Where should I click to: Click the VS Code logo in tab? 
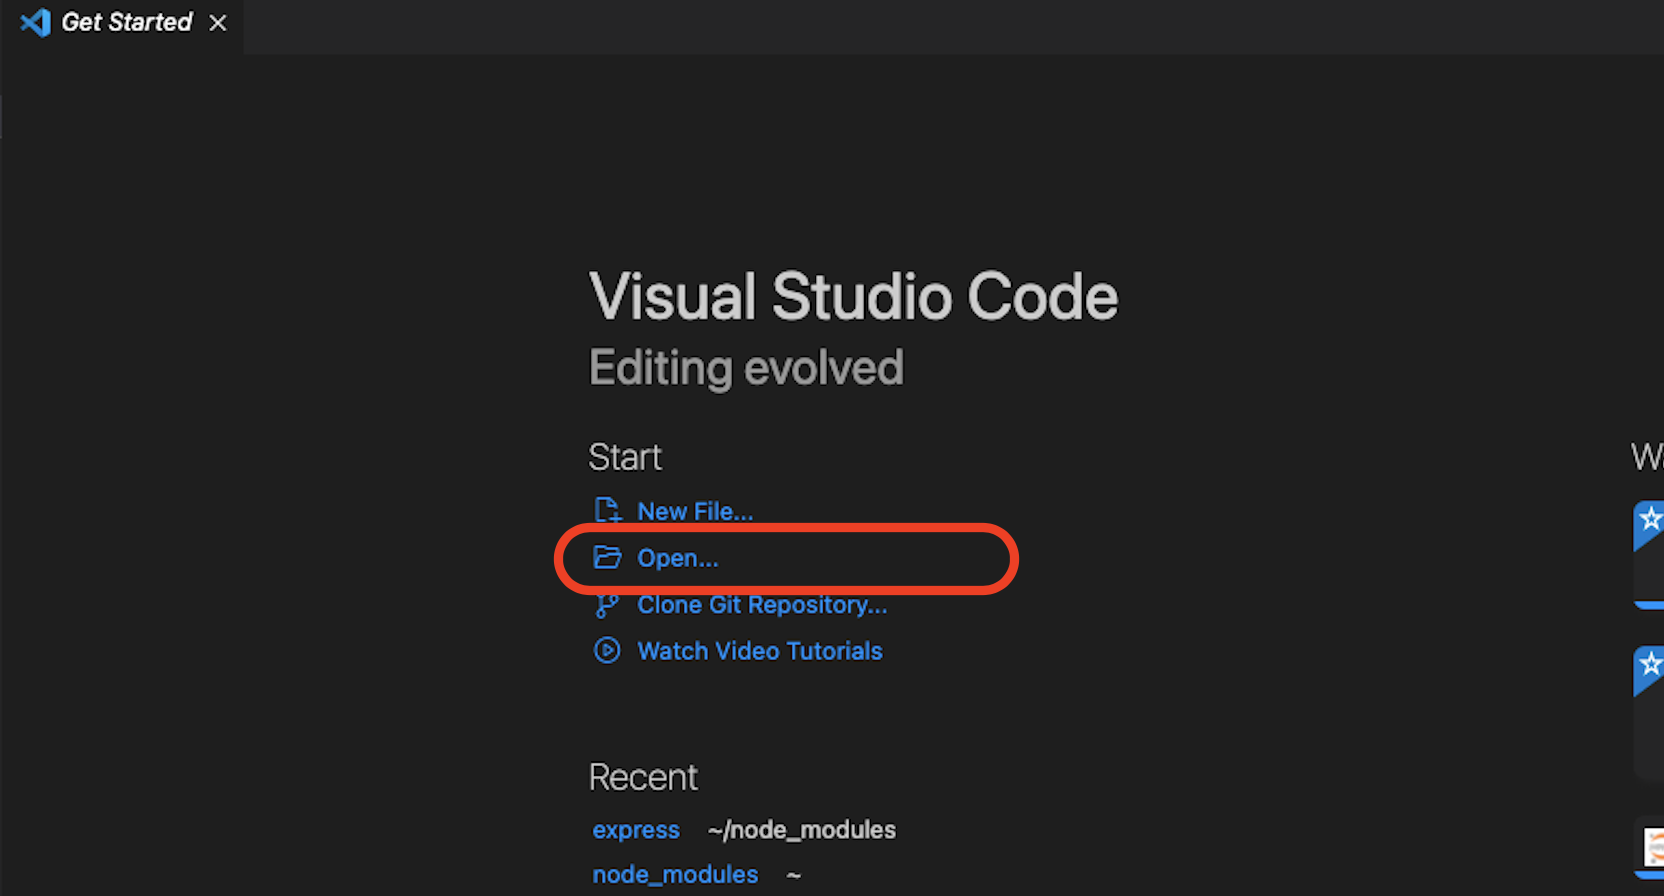(x=35, y=22)
